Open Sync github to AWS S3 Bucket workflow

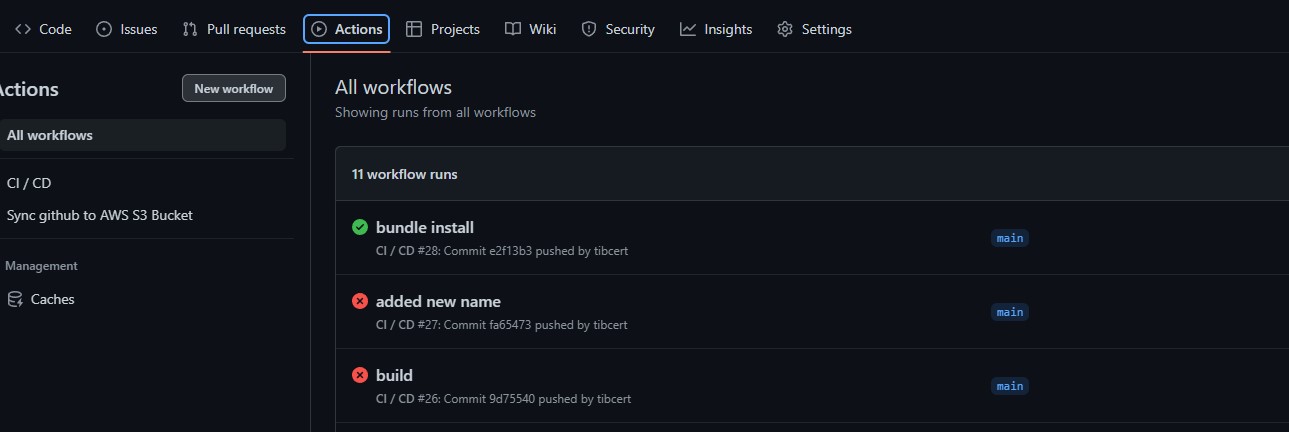pyautogui.click(x=100, y=215)
